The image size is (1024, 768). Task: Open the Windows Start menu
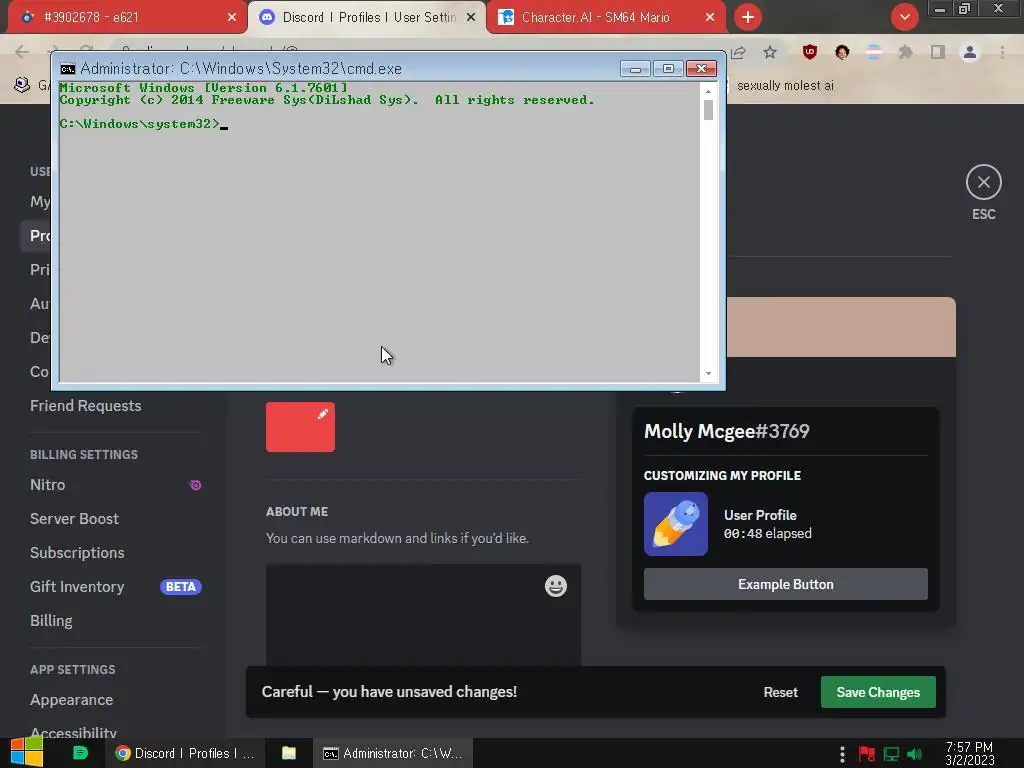tap(26, 753)
